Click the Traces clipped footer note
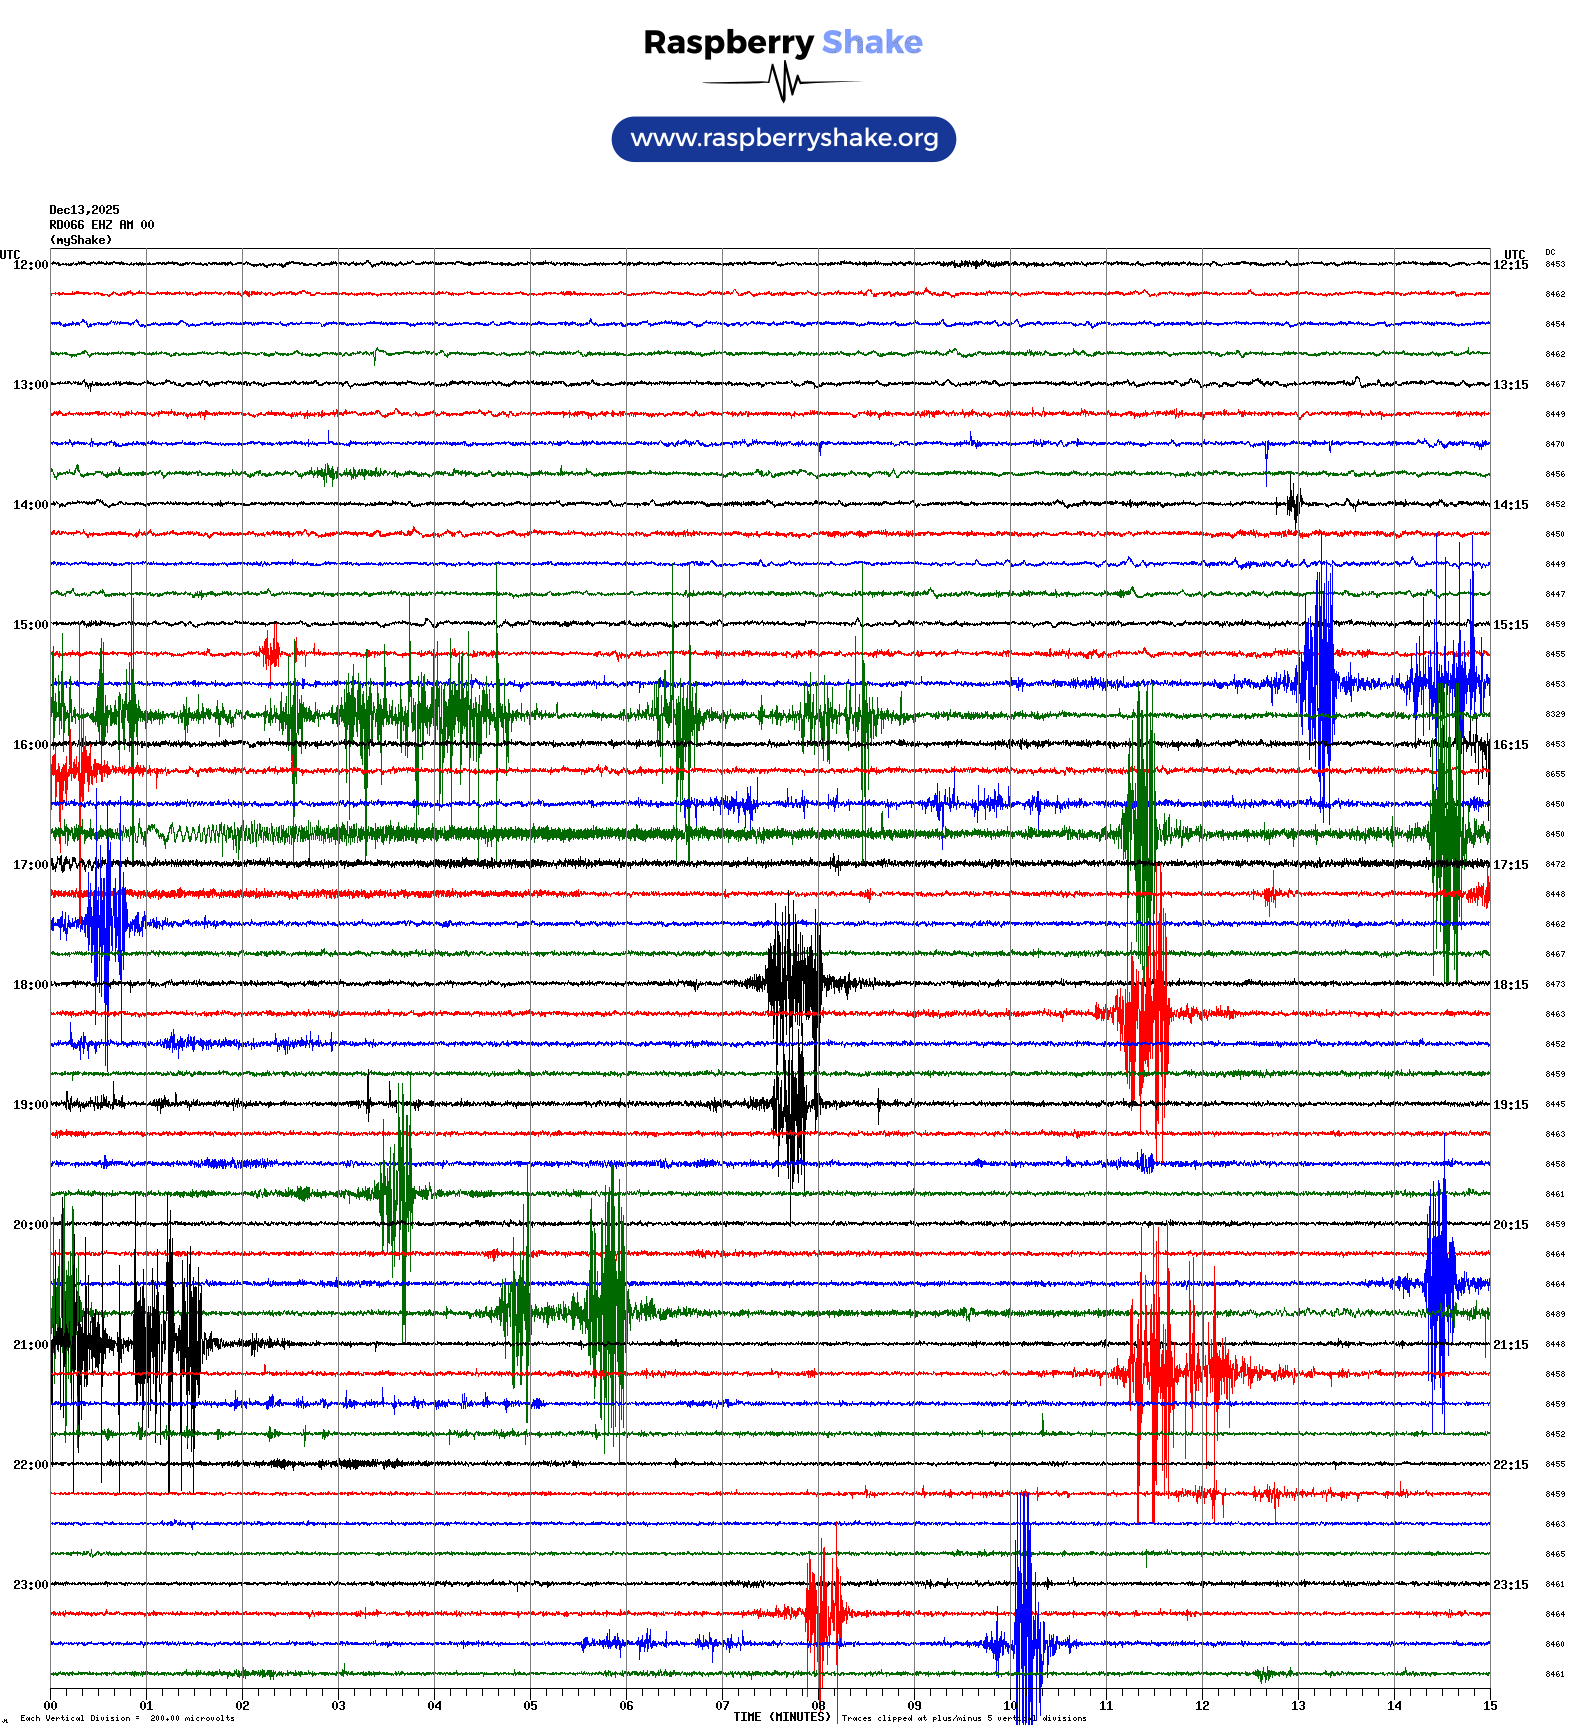 click(x=963, y=1718)
